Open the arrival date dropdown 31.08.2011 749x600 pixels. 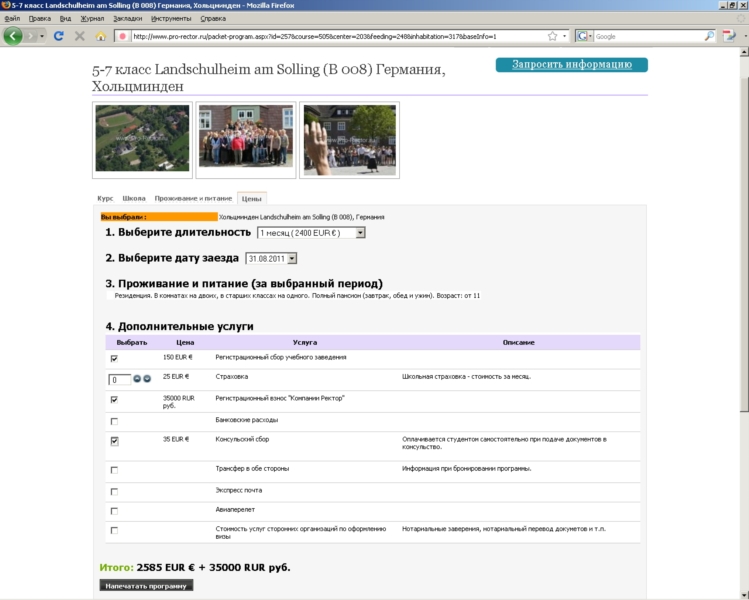271,258
